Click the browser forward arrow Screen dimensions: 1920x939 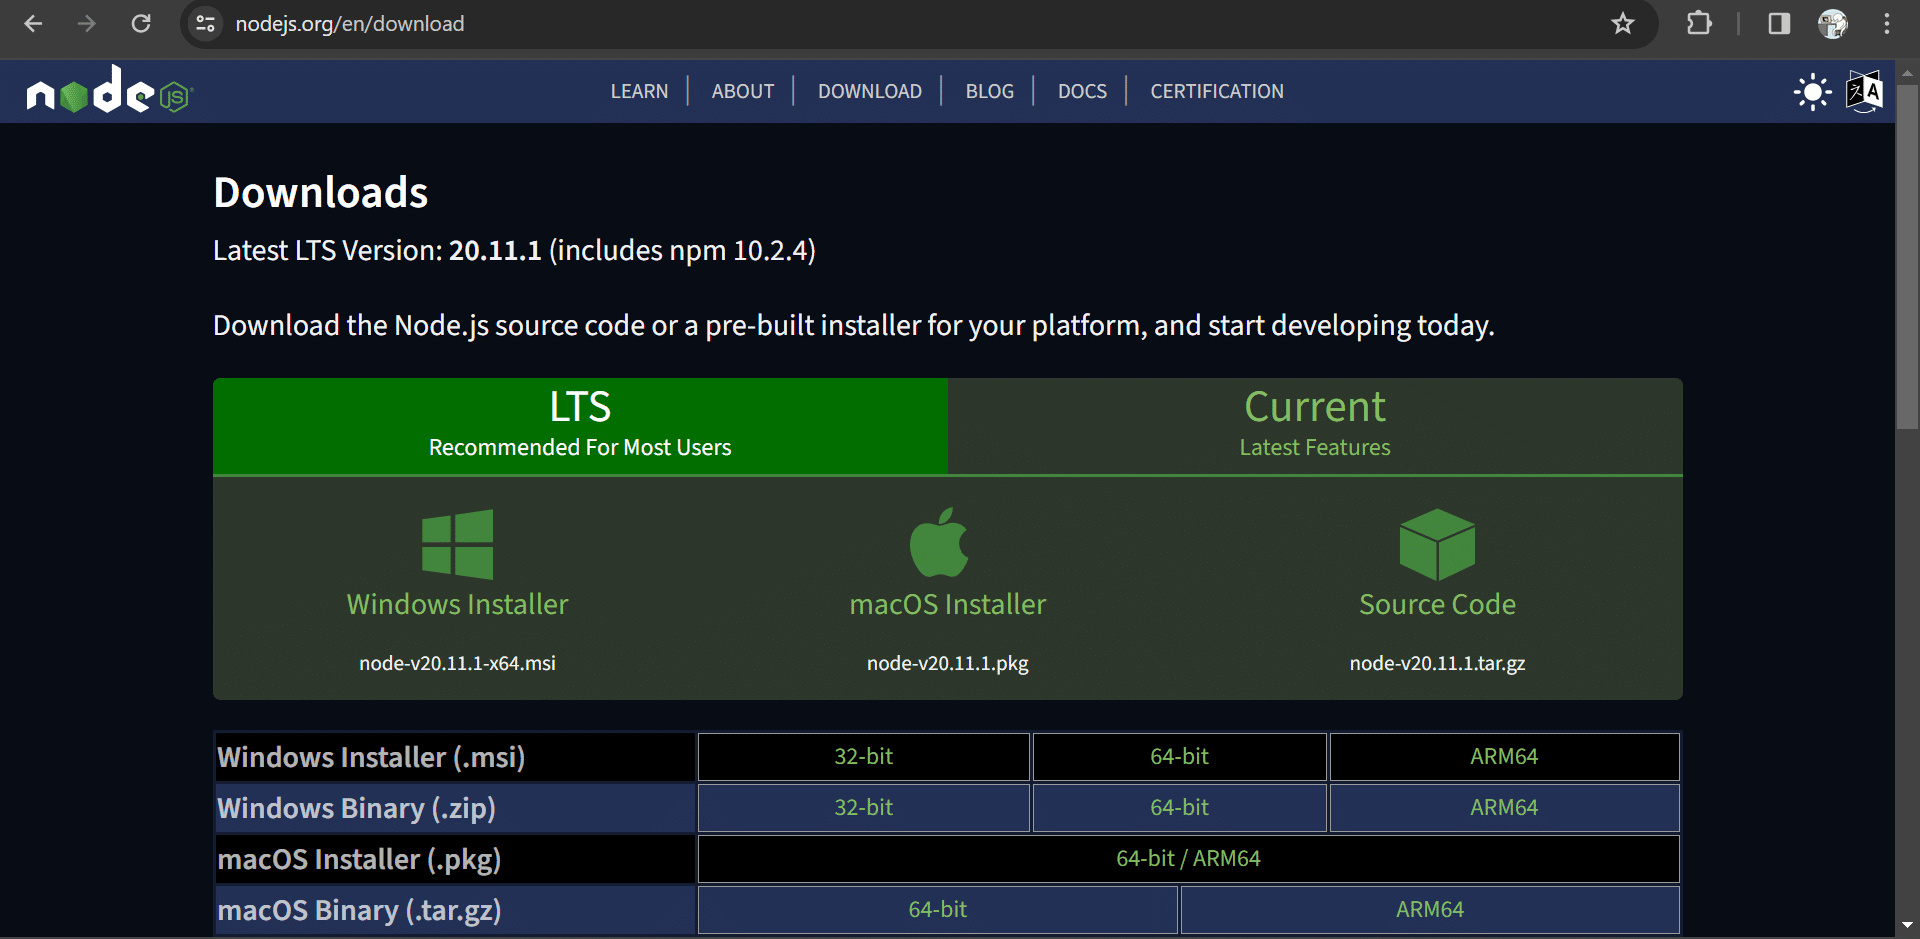87,23
